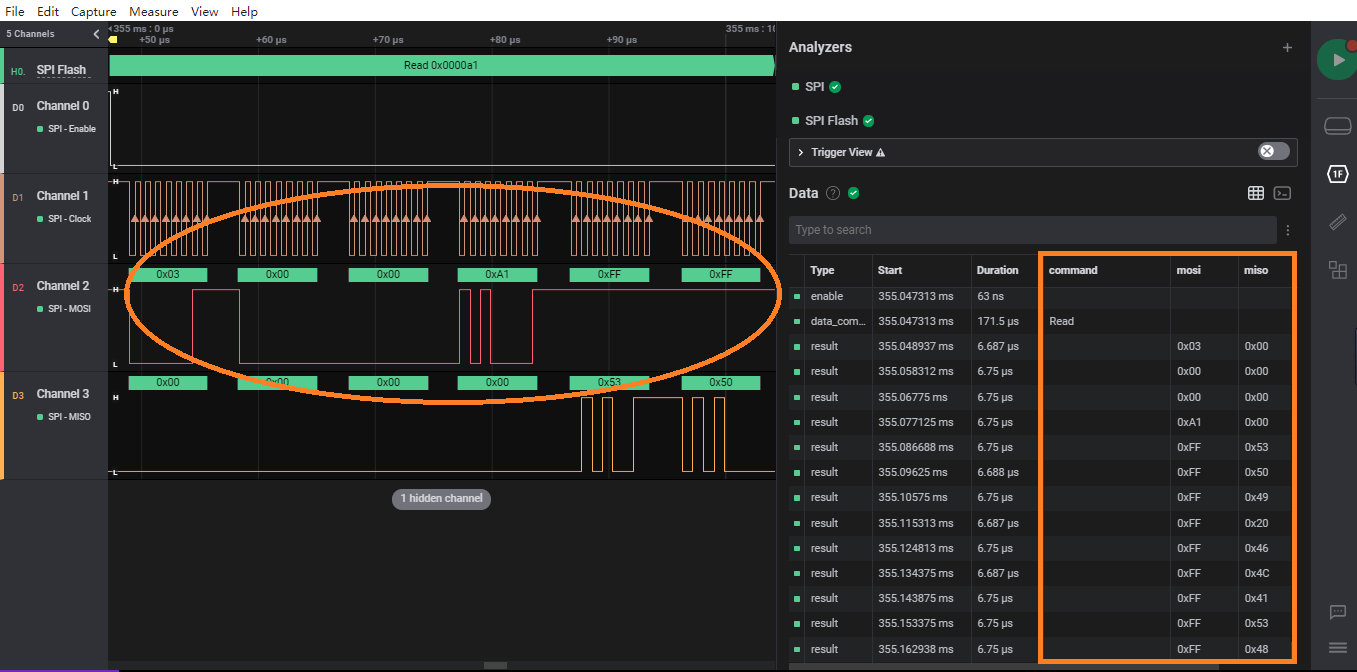Screen dimensions: 1357x672
Task: Sort by the Duration column header
Action: tap(997, 270)
